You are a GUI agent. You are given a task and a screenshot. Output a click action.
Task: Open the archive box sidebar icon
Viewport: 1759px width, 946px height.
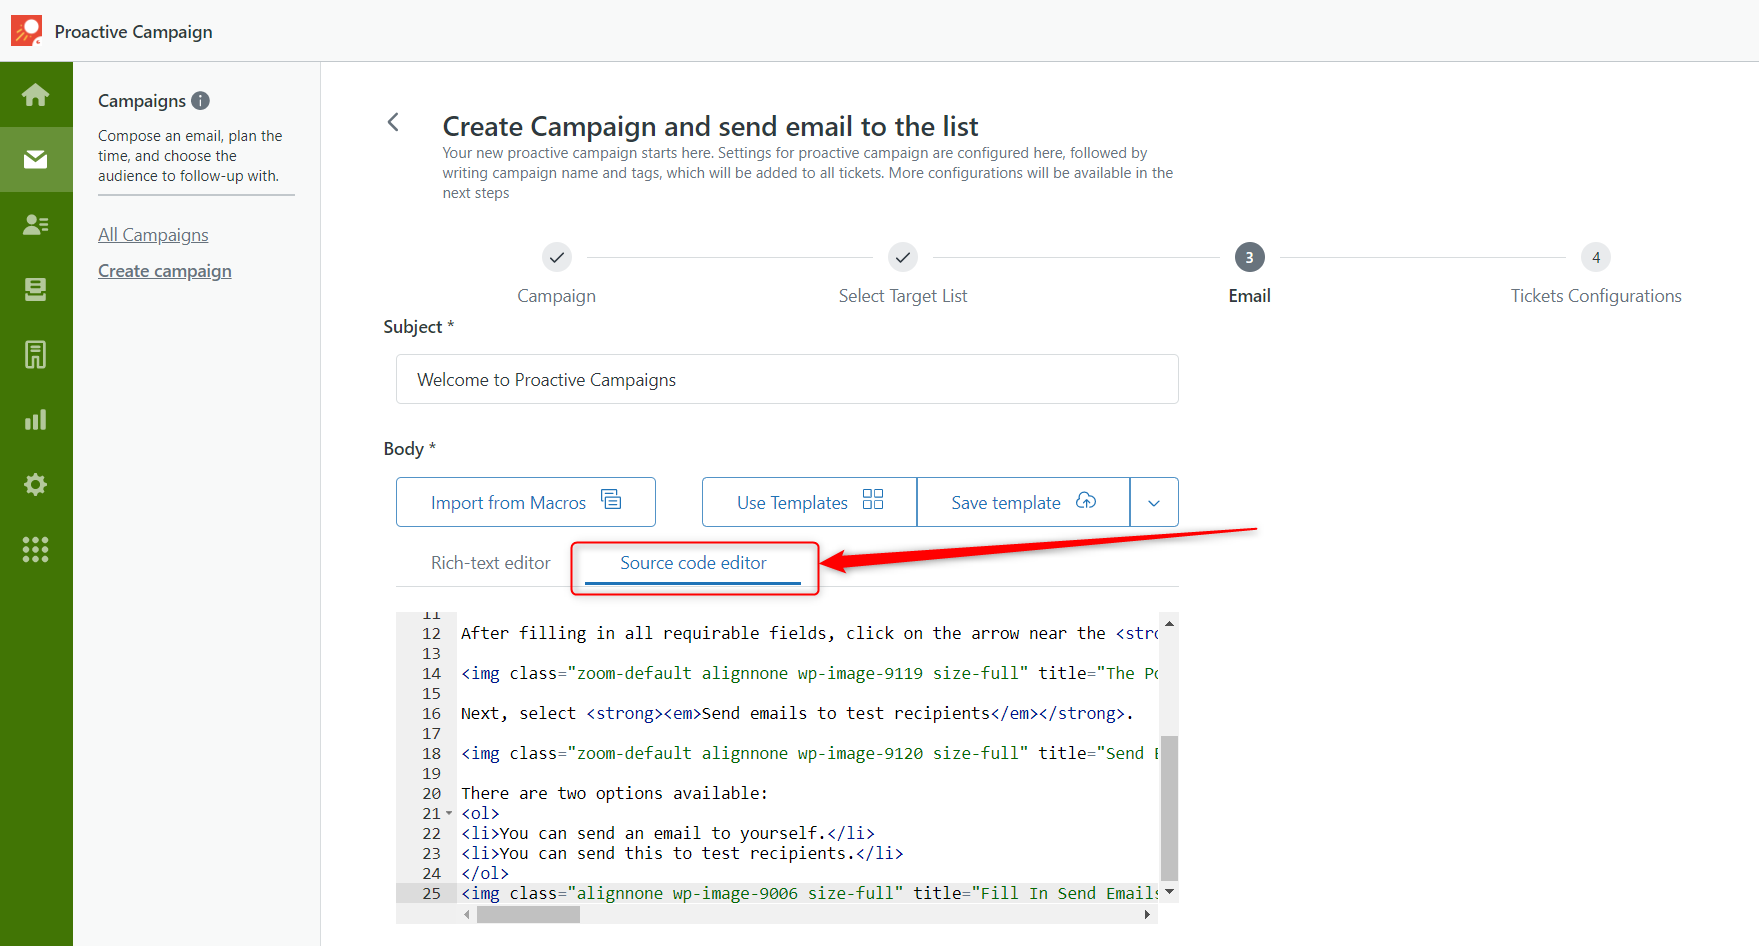36,289
